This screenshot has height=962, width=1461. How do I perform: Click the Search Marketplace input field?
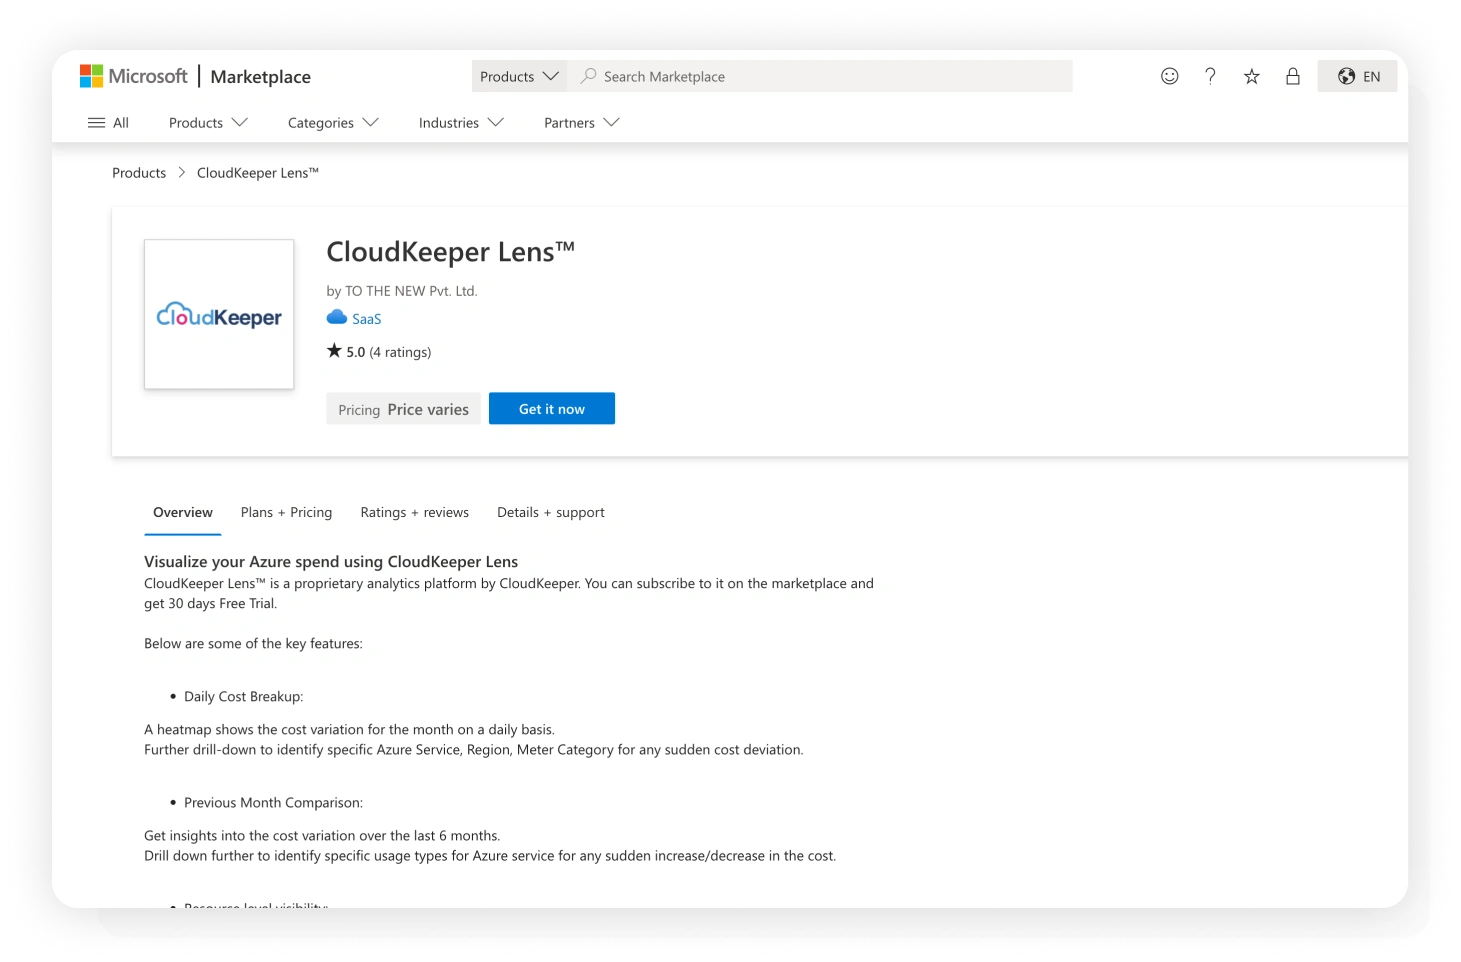(820, 76)
